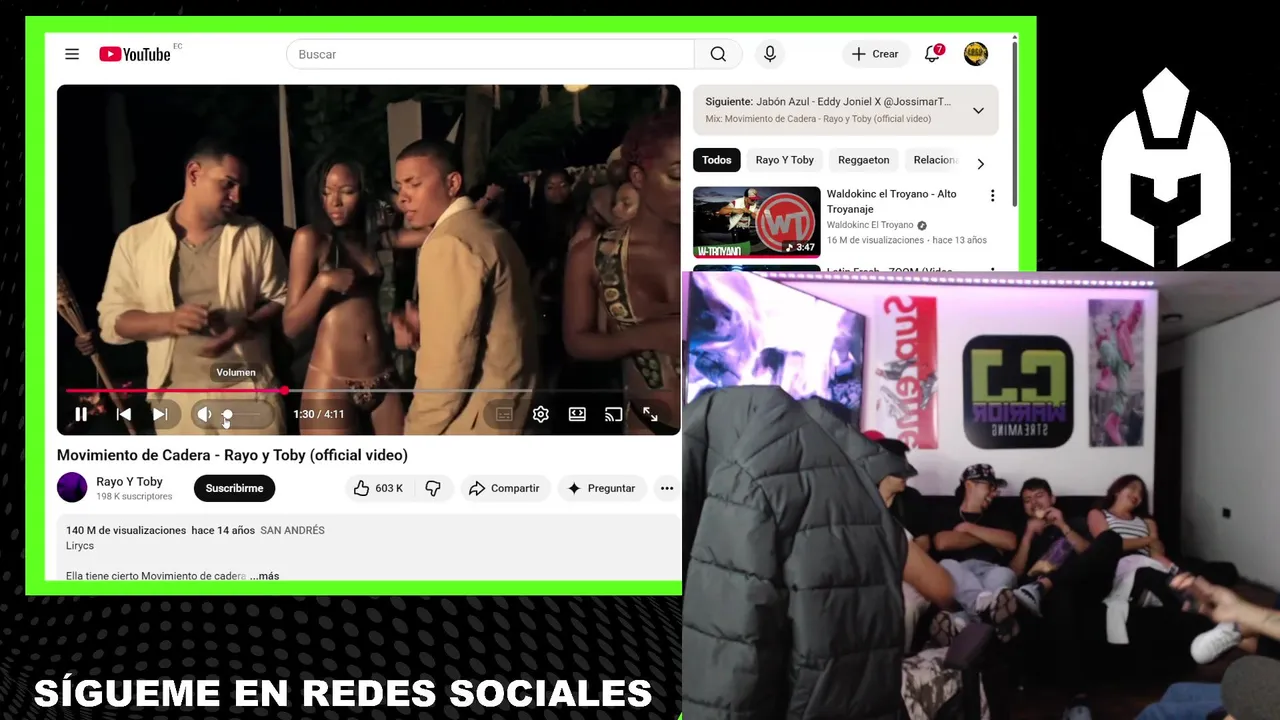Click the Buscar search input field
The width and height of the screenshot is (1280, 720).
coord(490,54)
